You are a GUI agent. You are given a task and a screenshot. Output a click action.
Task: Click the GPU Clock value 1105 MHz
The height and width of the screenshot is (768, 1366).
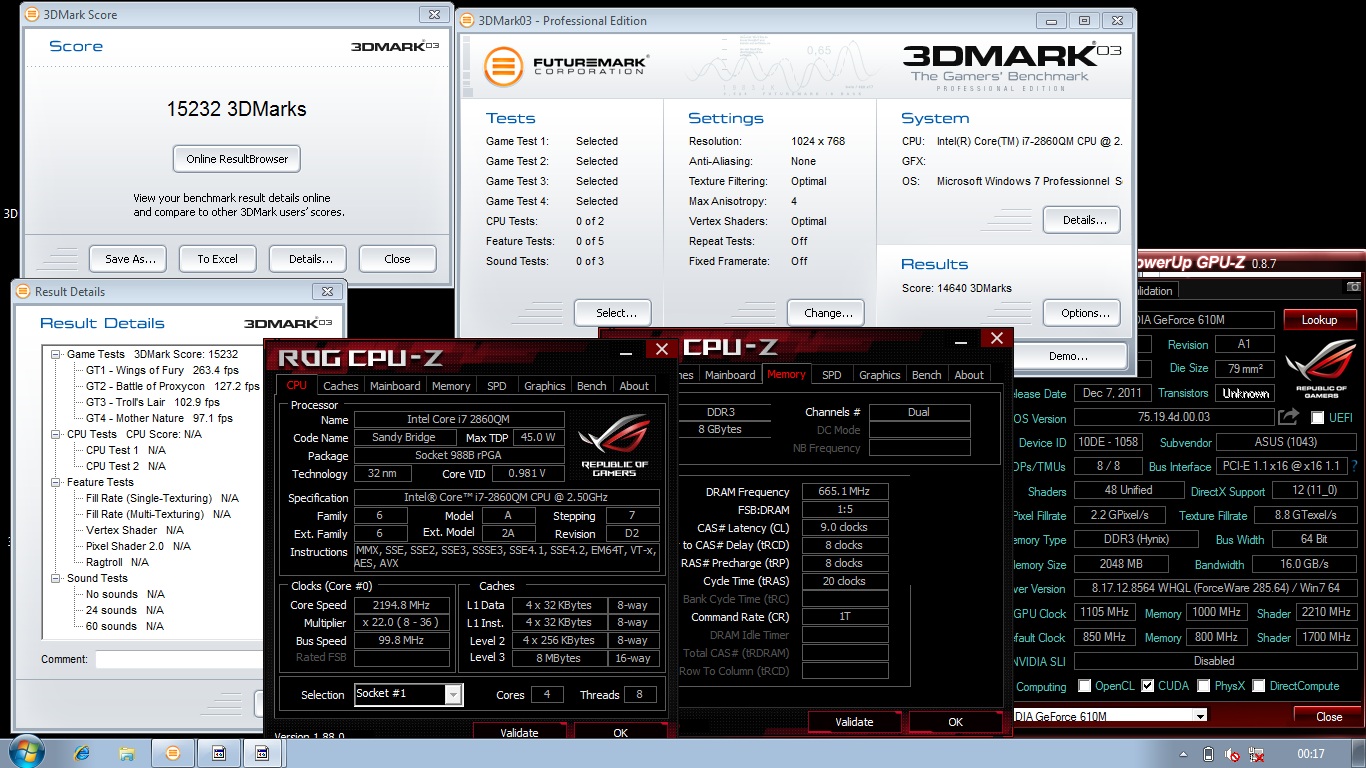coord(1103,612)
